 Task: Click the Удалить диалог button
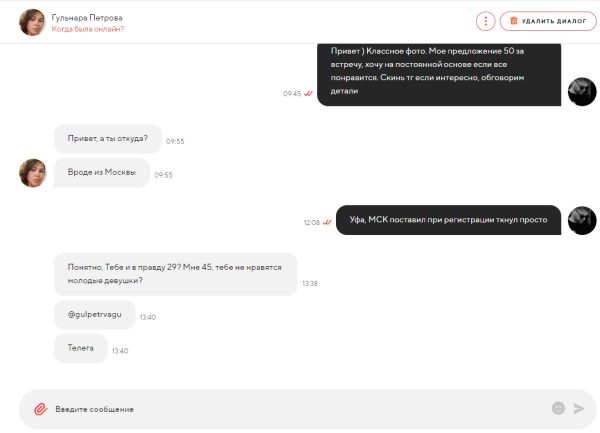point(548,21)
